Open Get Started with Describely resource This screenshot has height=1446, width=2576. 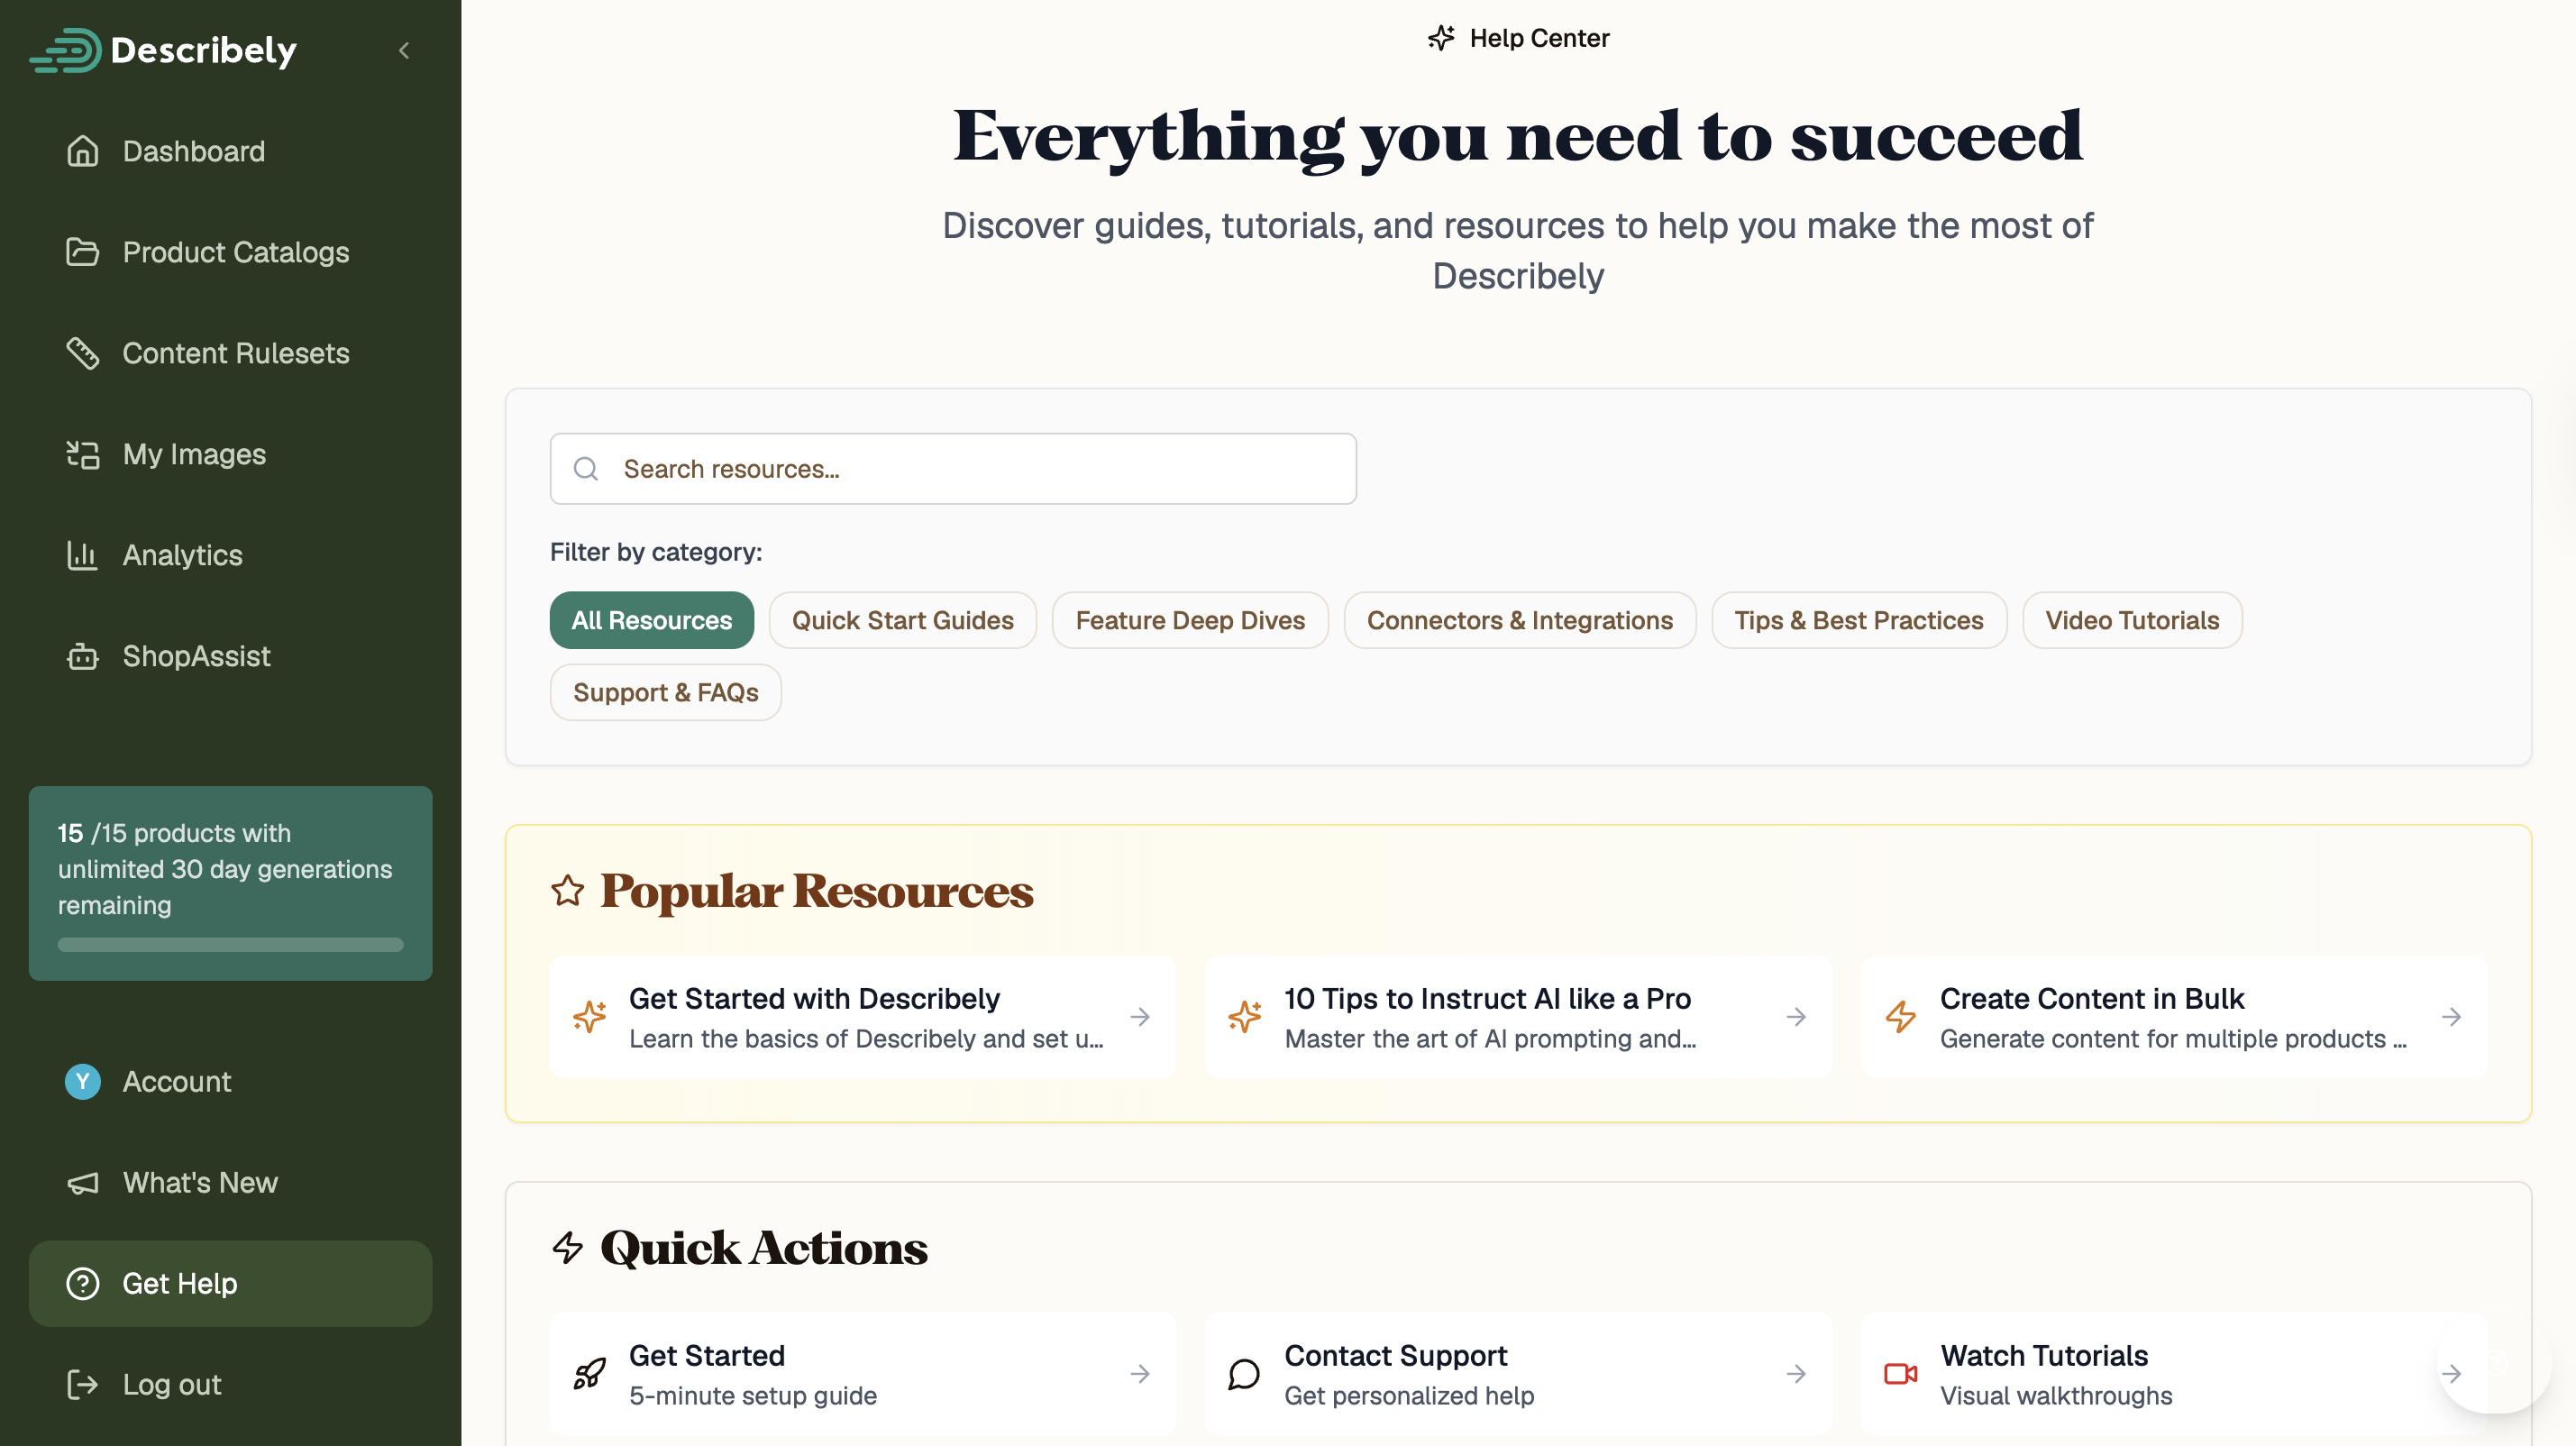pyautogui.click(x=862, y=1017)
